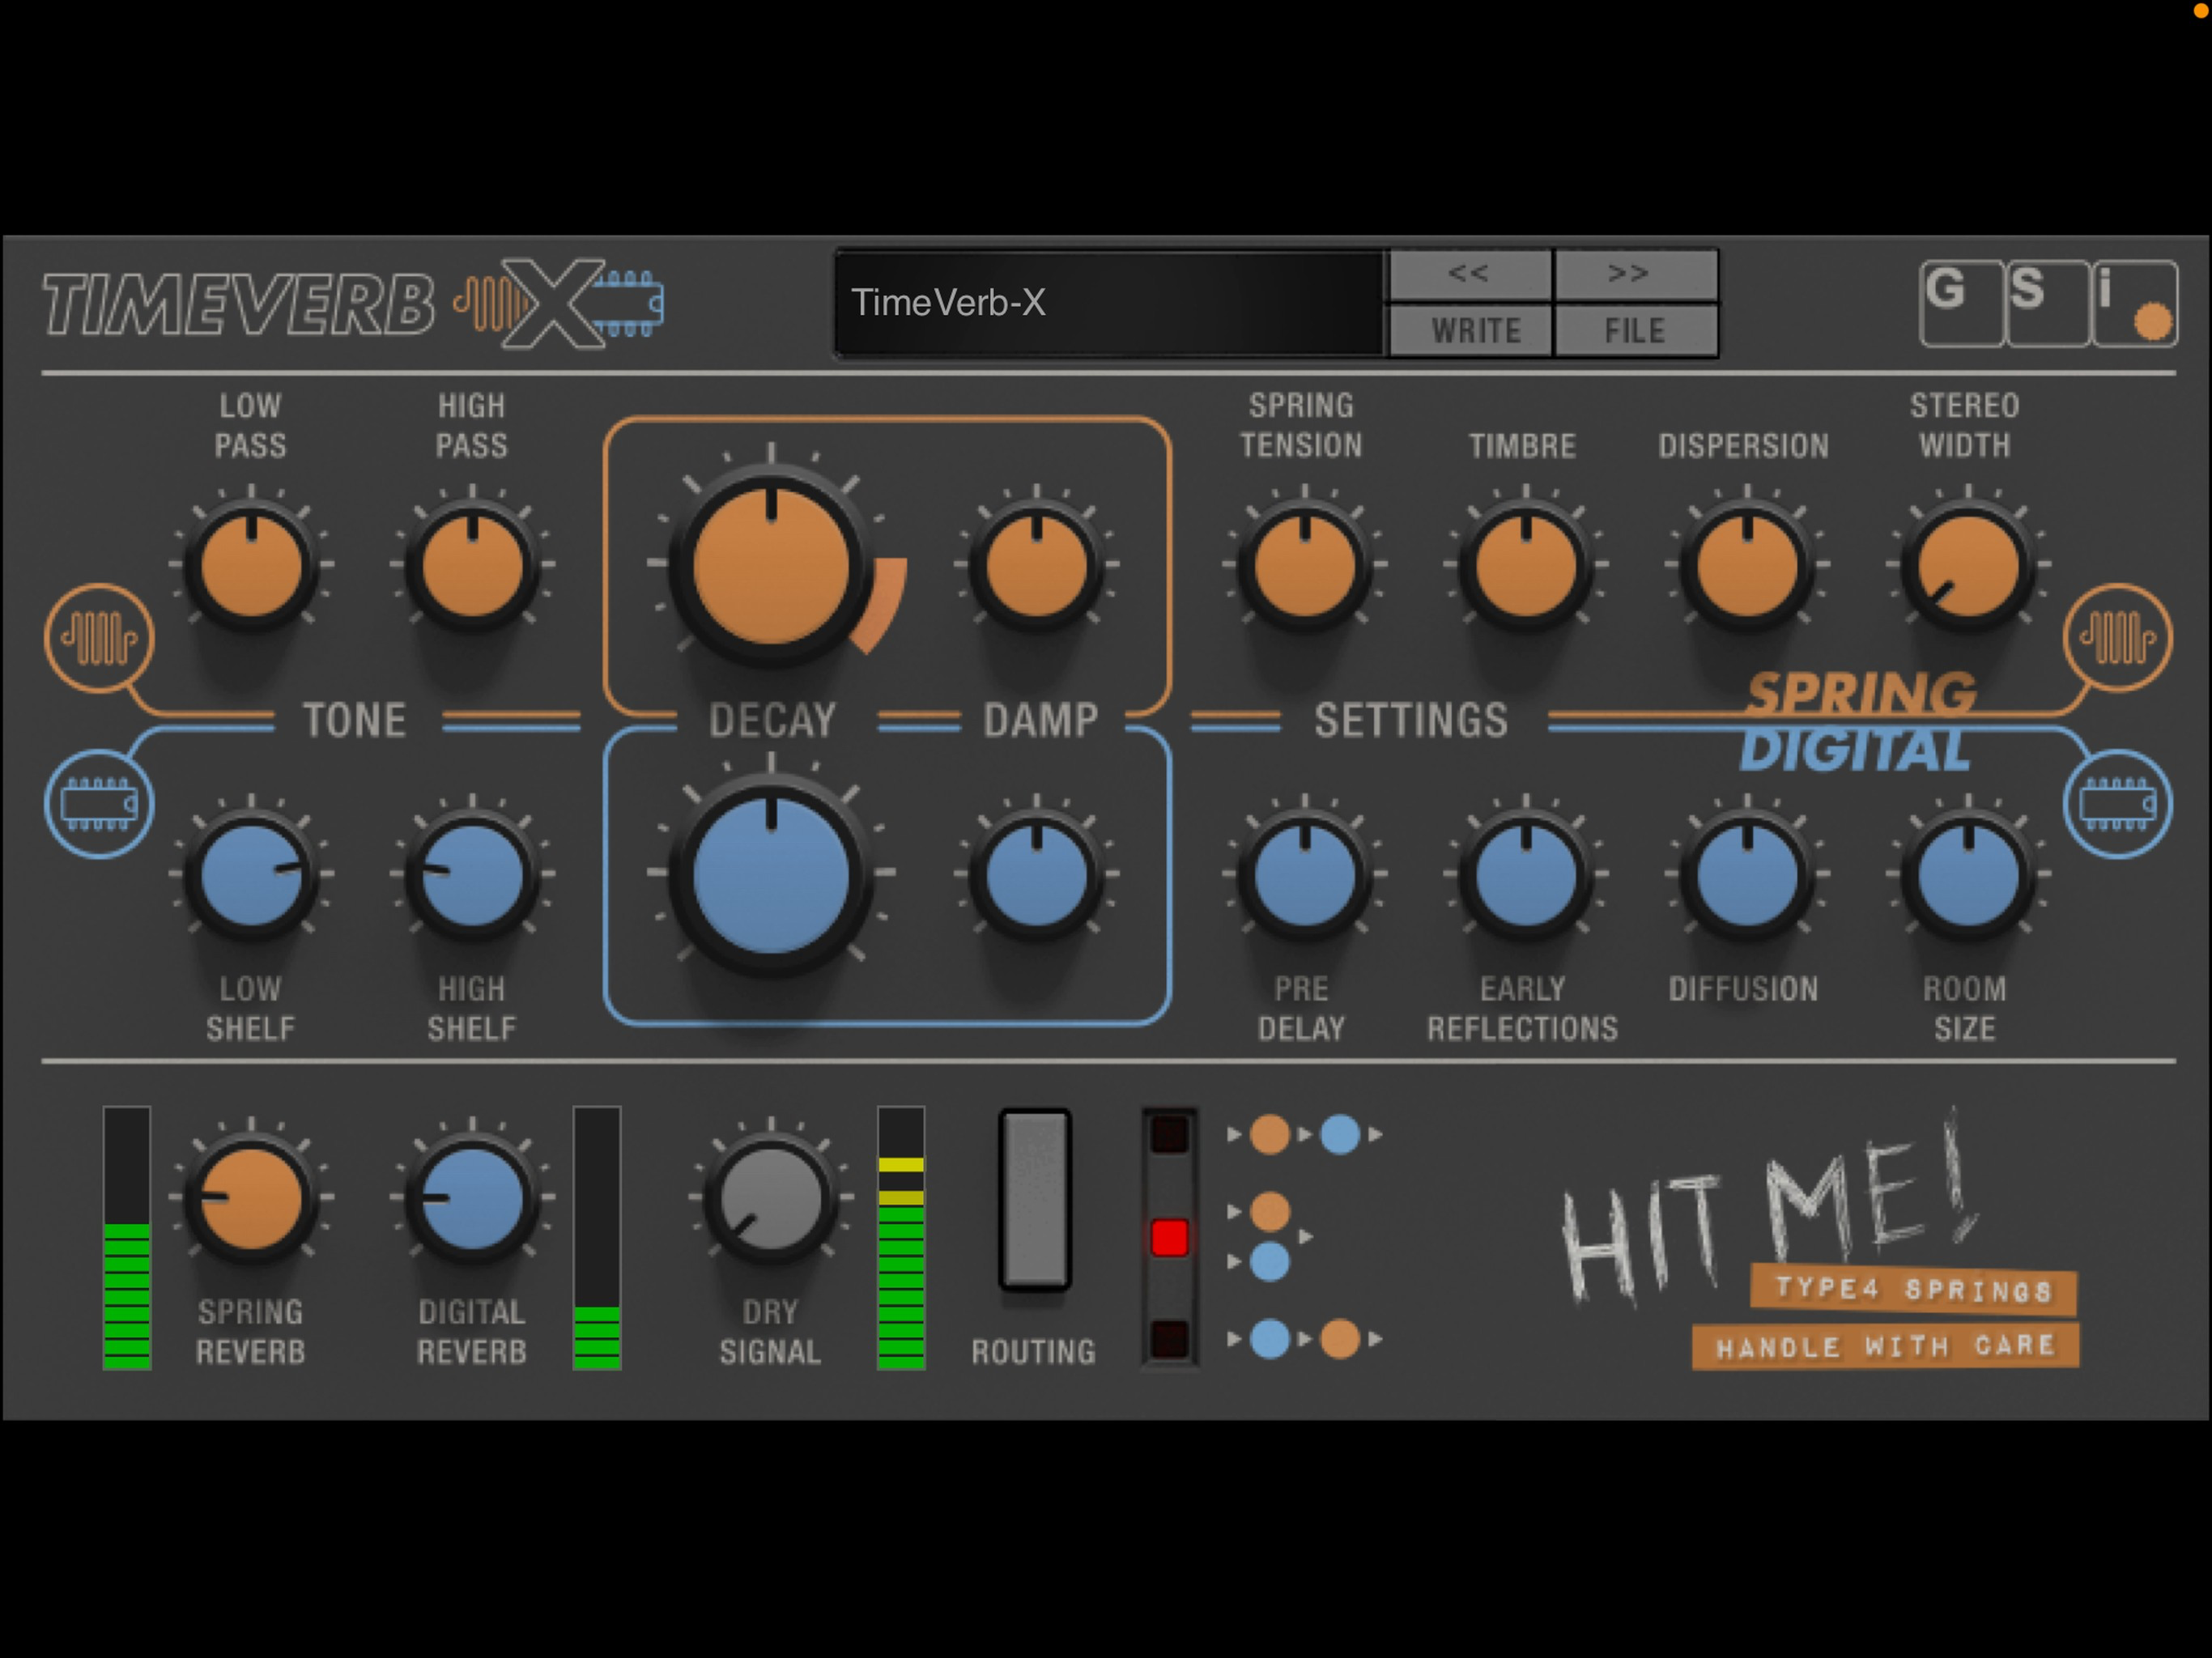Toggle the Routing rocker switch

(1035, 1200)
